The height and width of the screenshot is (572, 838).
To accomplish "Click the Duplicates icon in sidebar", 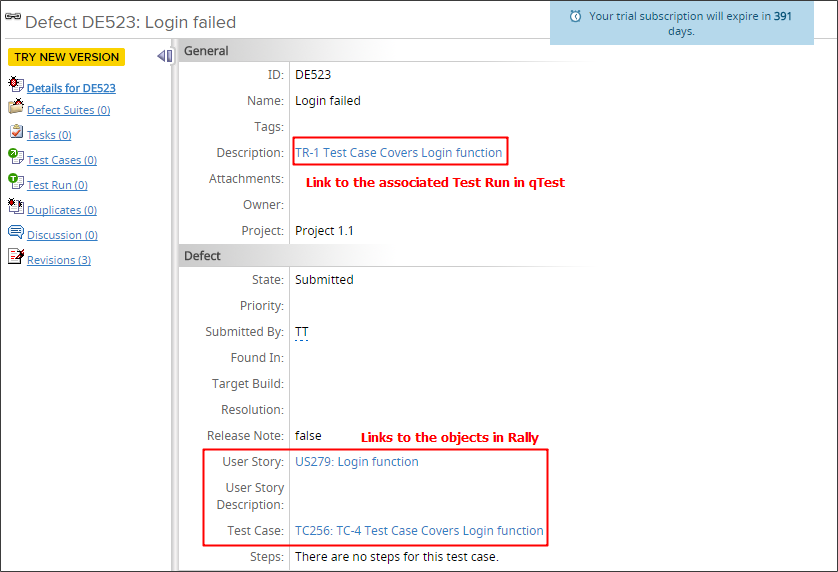I will [15, 208].
